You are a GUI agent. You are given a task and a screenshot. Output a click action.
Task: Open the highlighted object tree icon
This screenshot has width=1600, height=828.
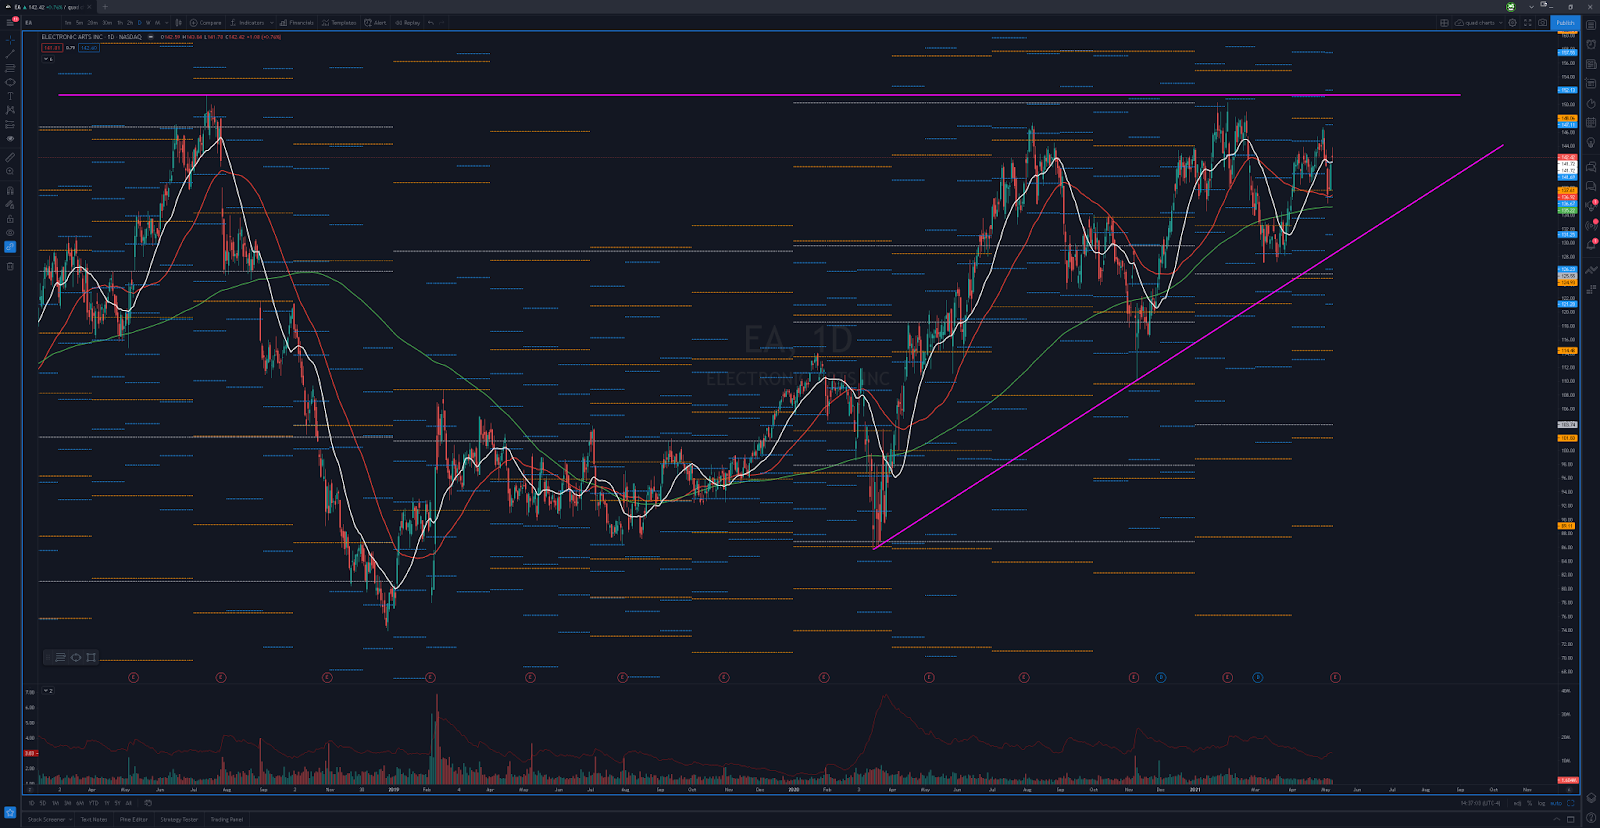tap(10, 247)
